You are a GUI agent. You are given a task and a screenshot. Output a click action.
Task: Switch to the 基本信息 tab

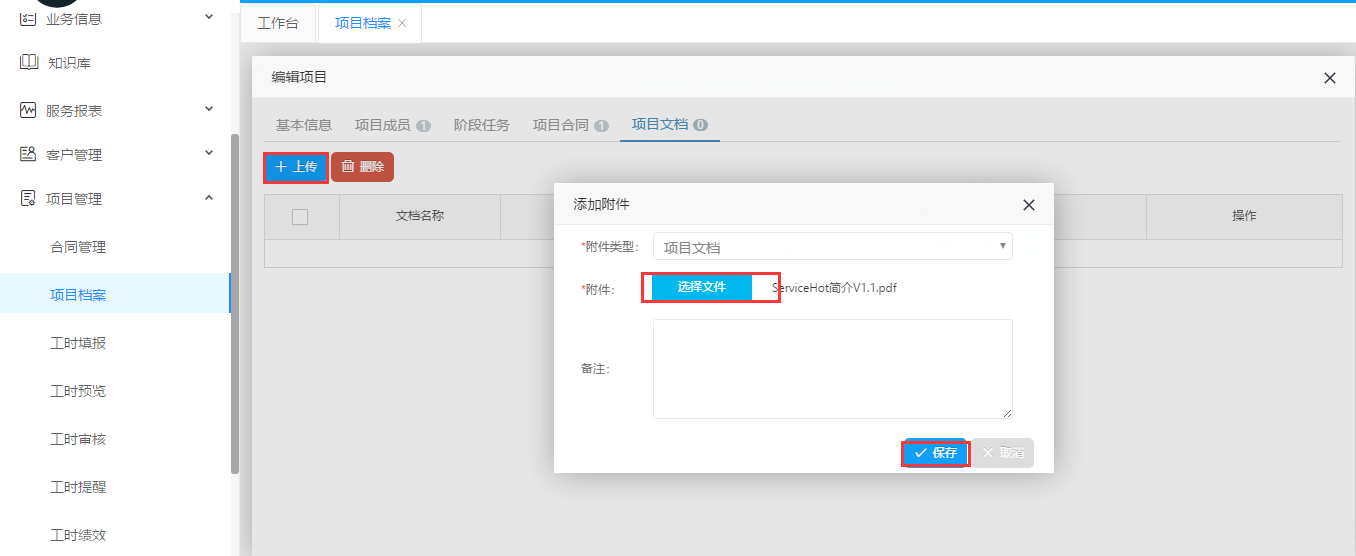point(304,125)
